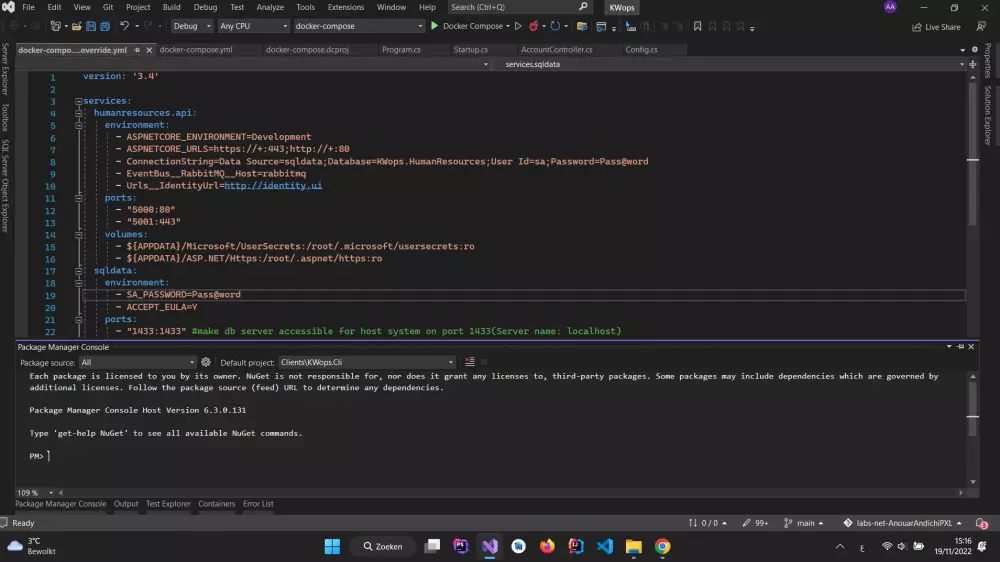The width and height of the screenshot is (1000, 562).
Task: Switch to the Startup.cs tab
Action: click(x=470, y=49)
